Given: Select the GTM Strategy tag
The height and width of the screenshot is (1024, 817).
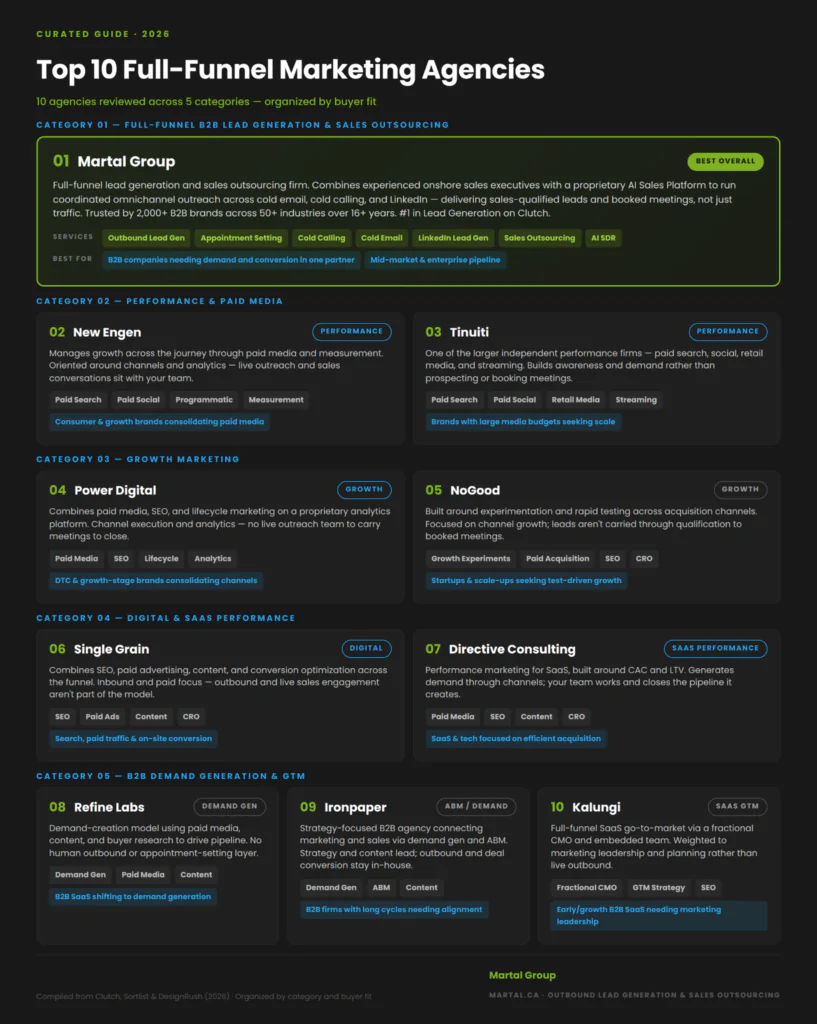Looking at the screenshot, I should (x=659, y=888).
